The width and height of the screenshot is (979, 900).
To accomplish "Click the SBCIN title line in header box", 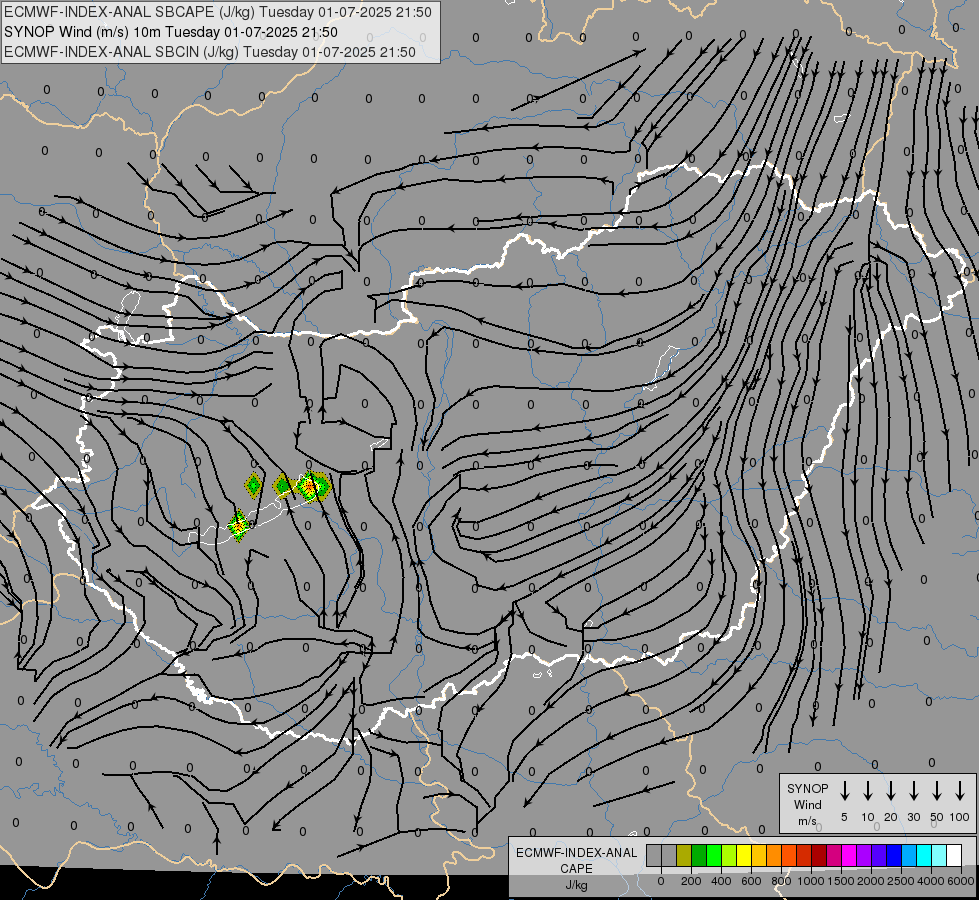I will tap(210, 52).
